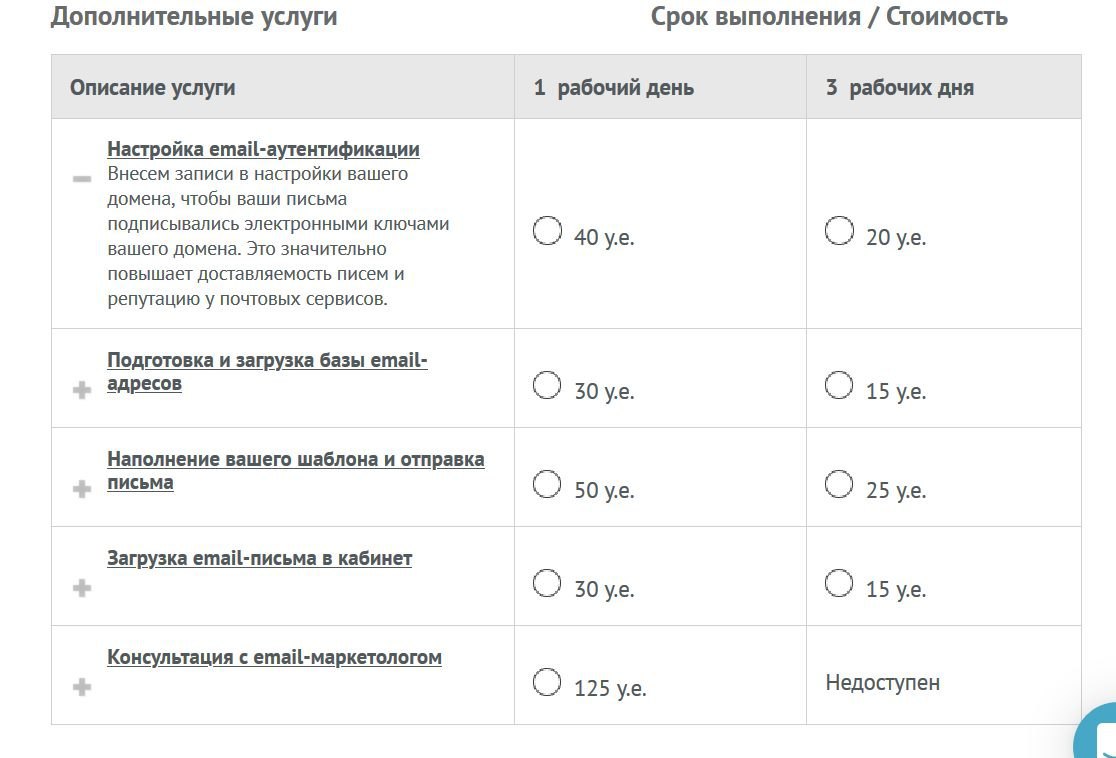The height and width of the screenshot is (758, 1116).
Task: Open the Подготовка и загрузка базы email-адресов link
Action: pos(267,372)
